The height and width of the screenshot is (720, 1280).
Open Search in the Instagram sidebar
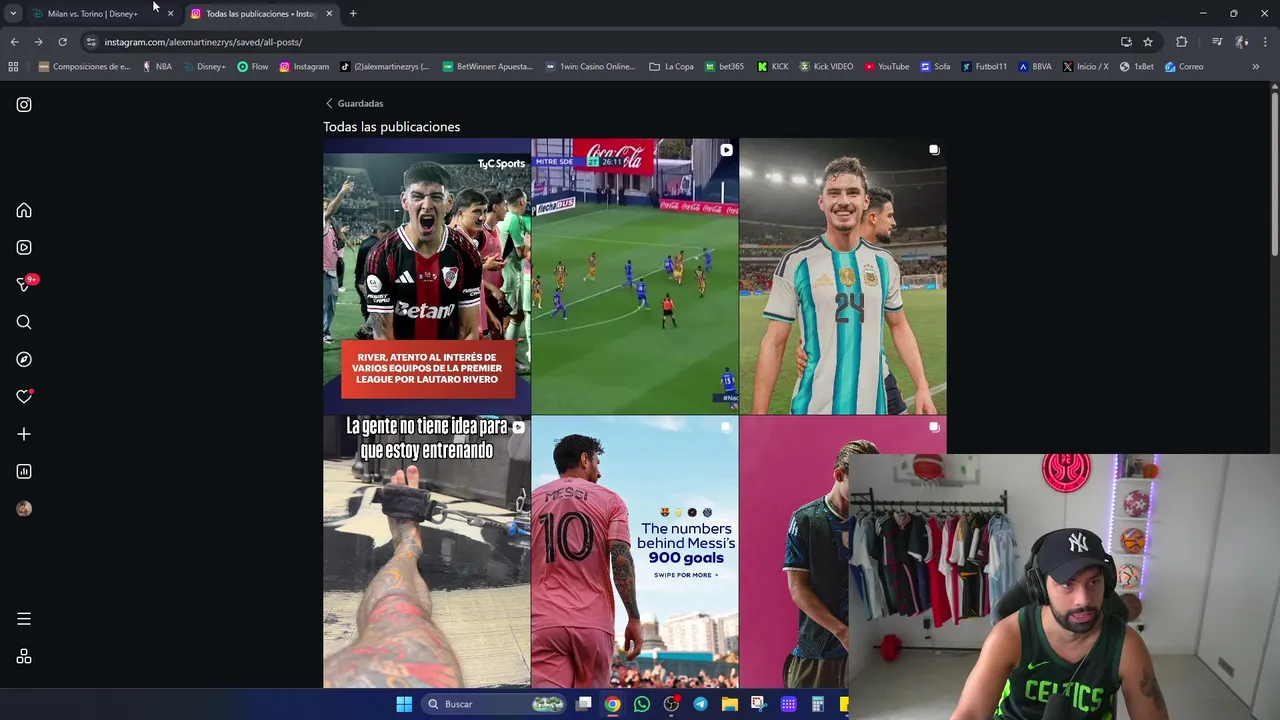24,322
